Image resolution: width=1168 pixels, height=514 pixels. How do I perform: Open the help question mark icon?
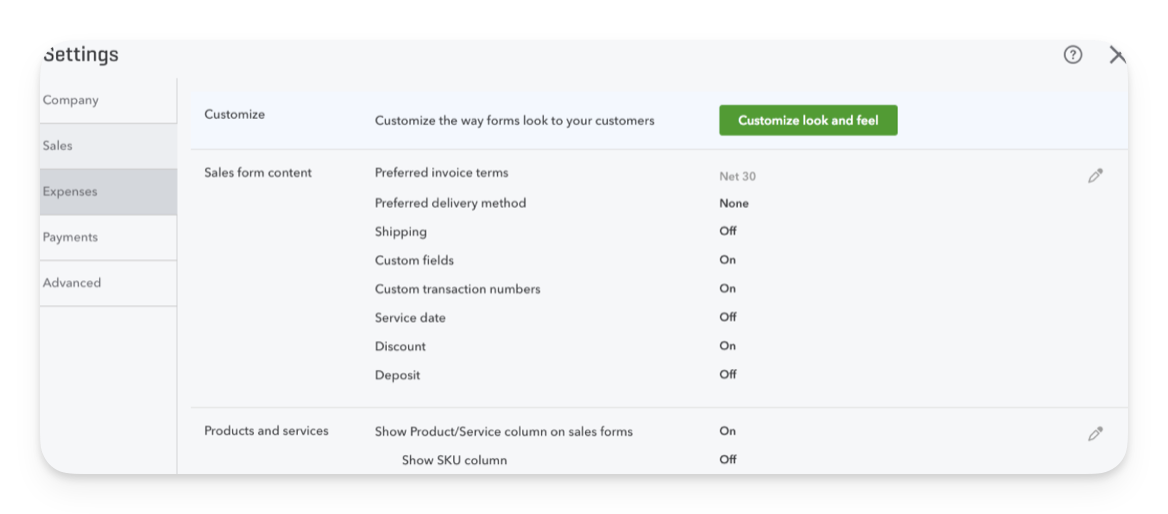1072,54
